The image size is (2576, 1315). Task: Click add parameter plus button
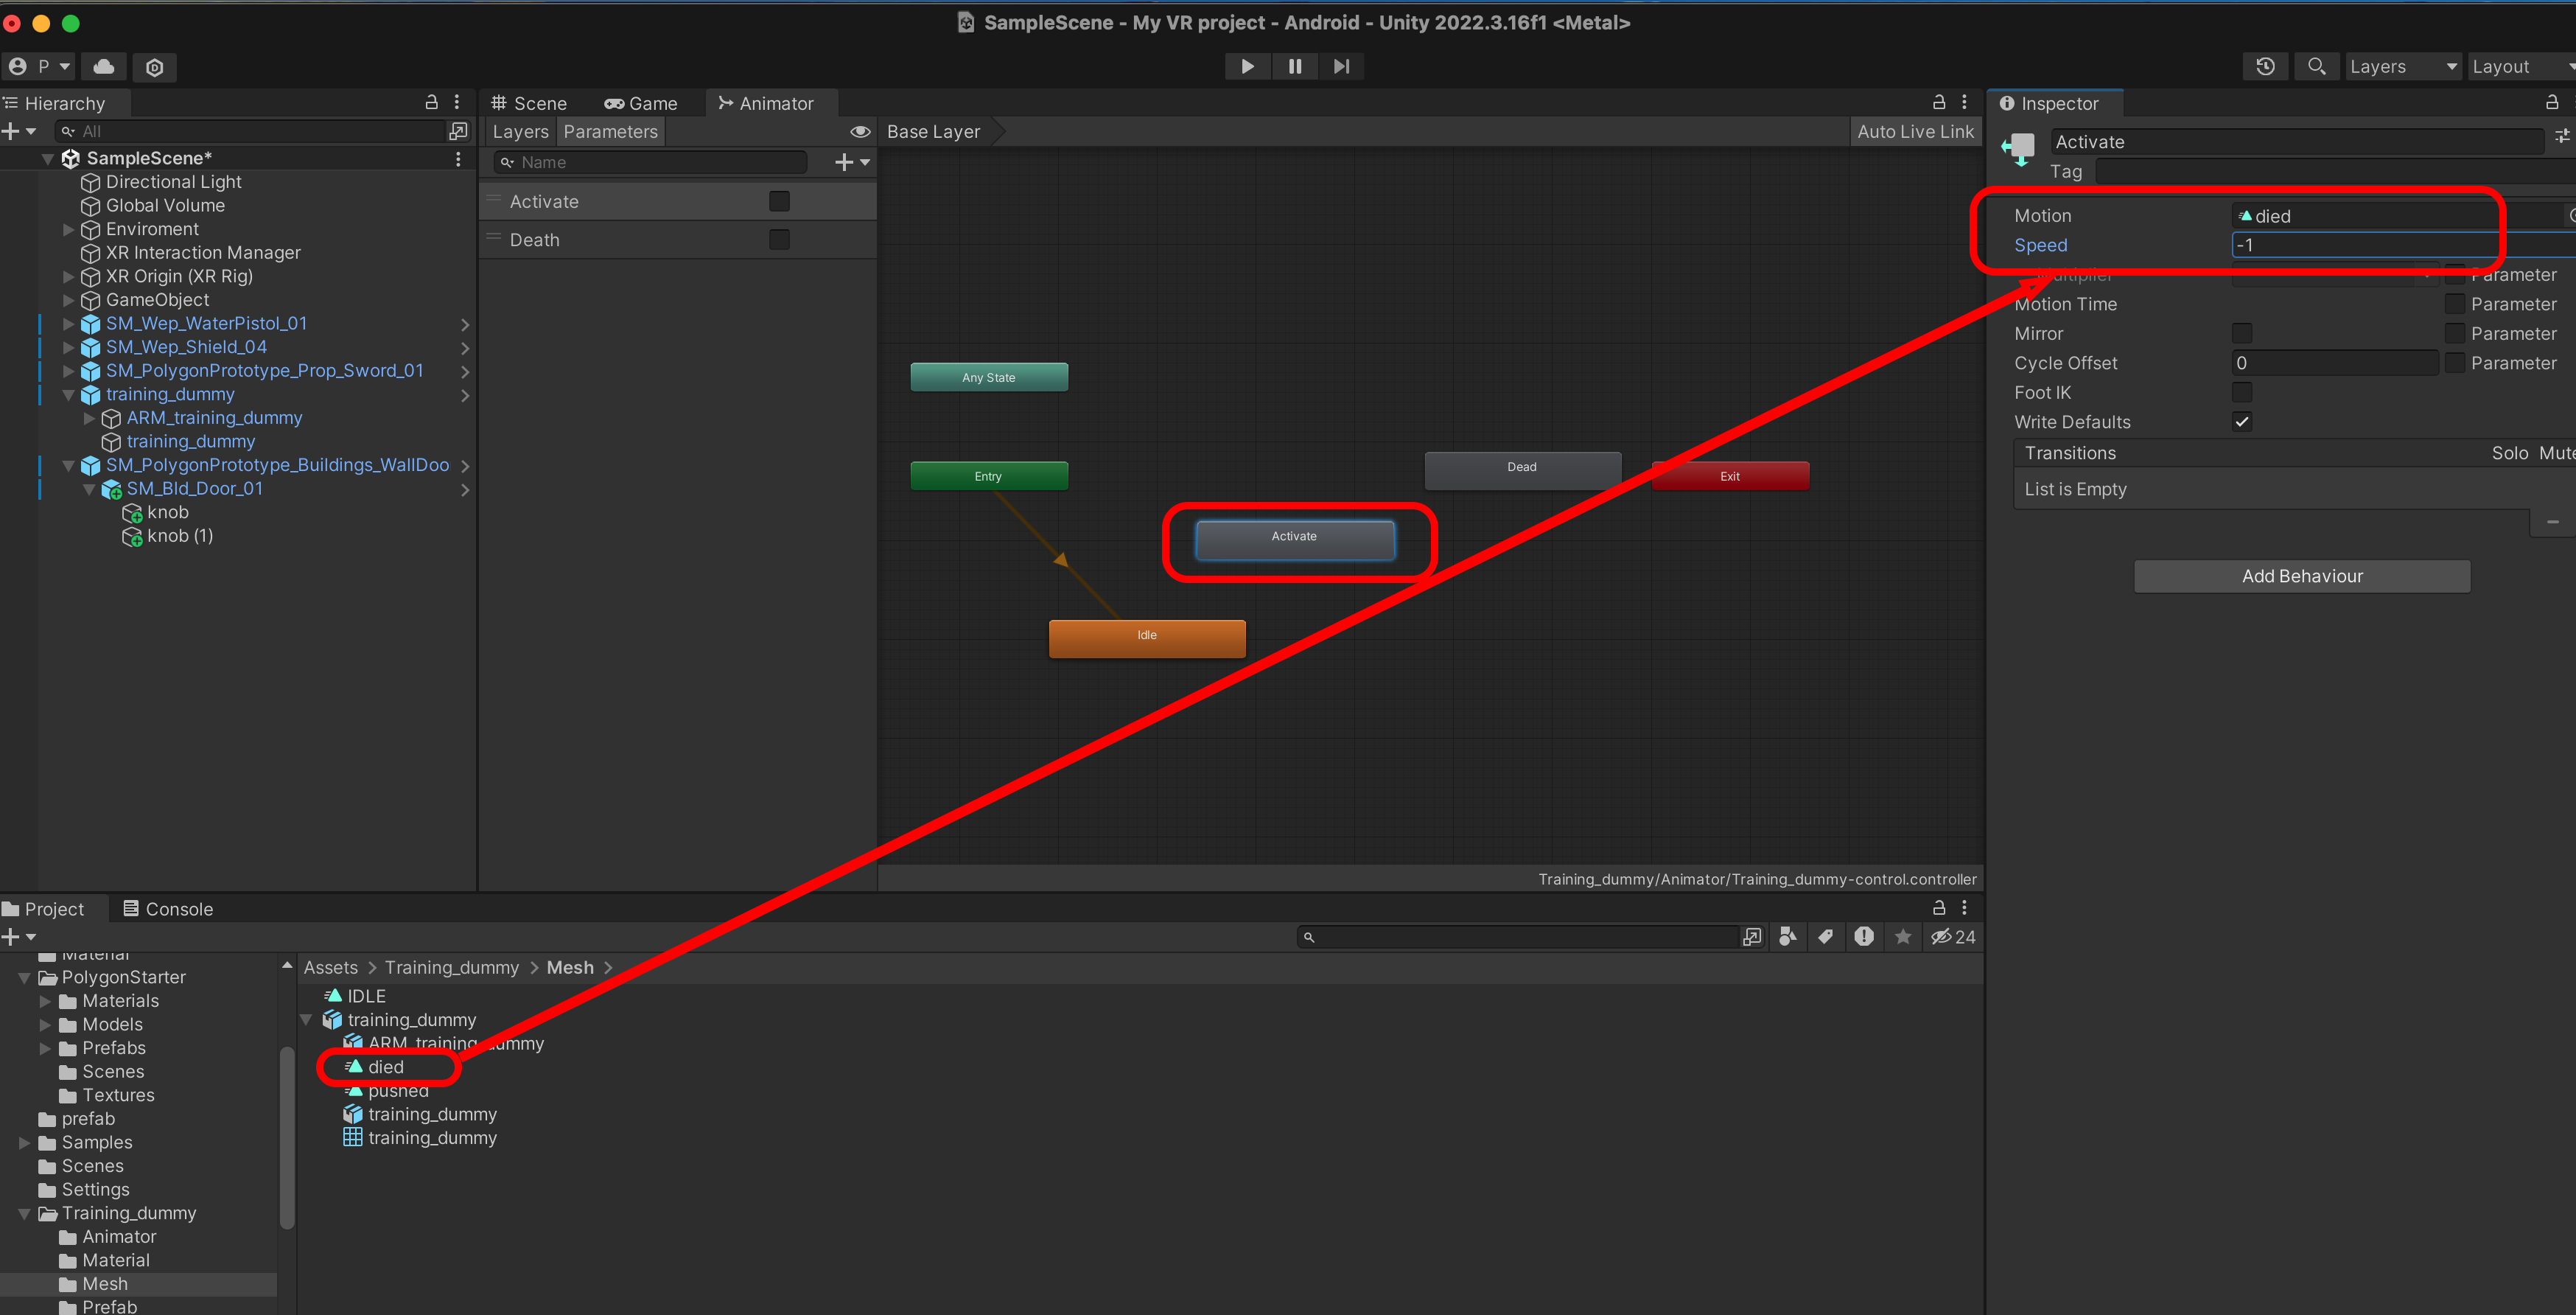(844, 162)
